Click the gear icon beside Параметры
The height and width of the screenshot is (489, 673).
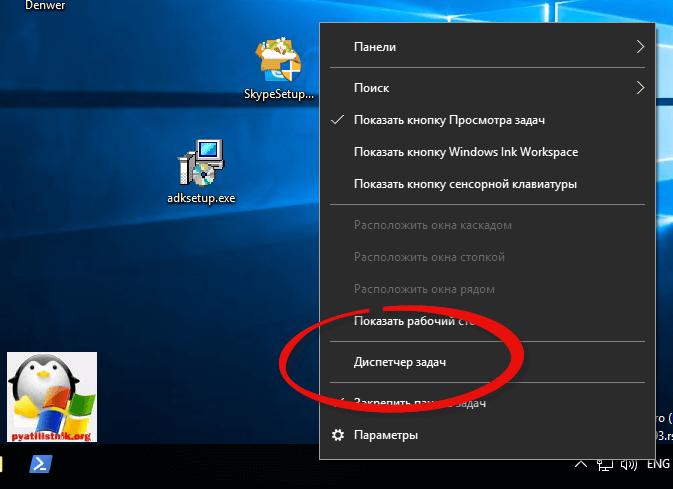click(338, 435)
